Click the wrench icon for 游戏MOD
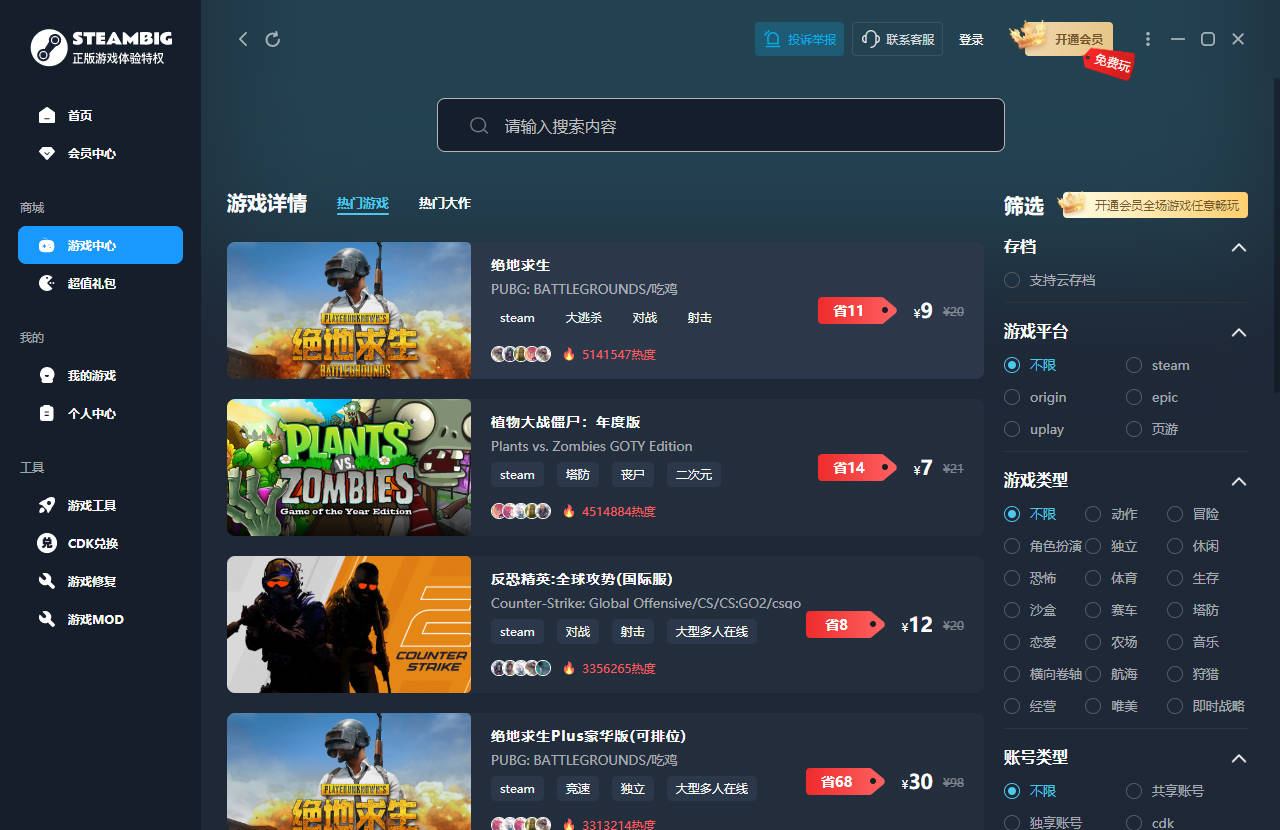 [47, 620]
